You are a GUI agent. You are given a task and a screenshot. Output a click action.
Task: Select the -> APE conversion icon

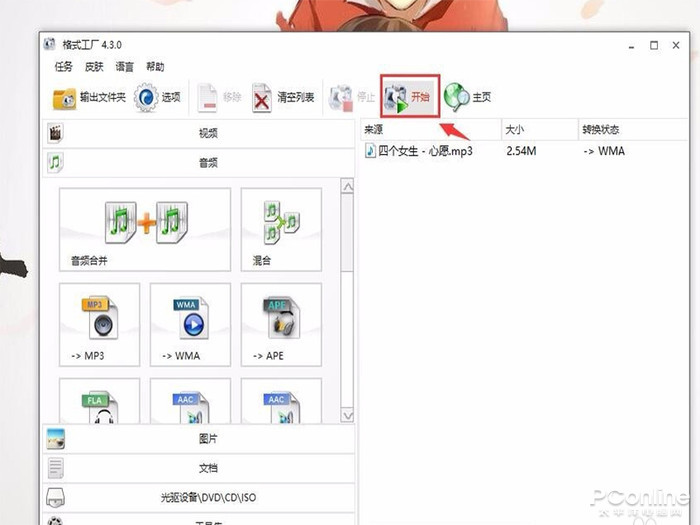[x=281, y=324]
